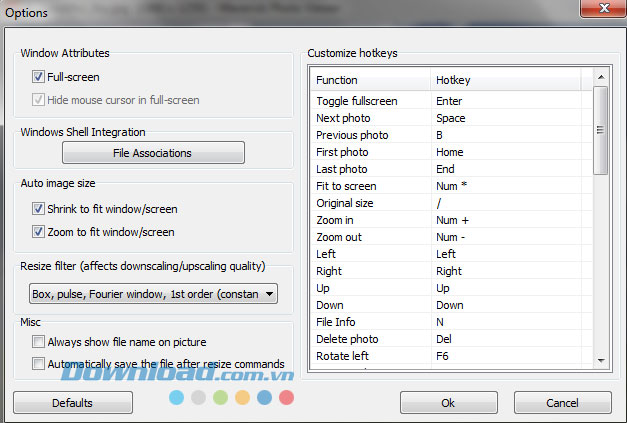
Task: Uncheck Shrink to fit window/screen
Action: 38,209
